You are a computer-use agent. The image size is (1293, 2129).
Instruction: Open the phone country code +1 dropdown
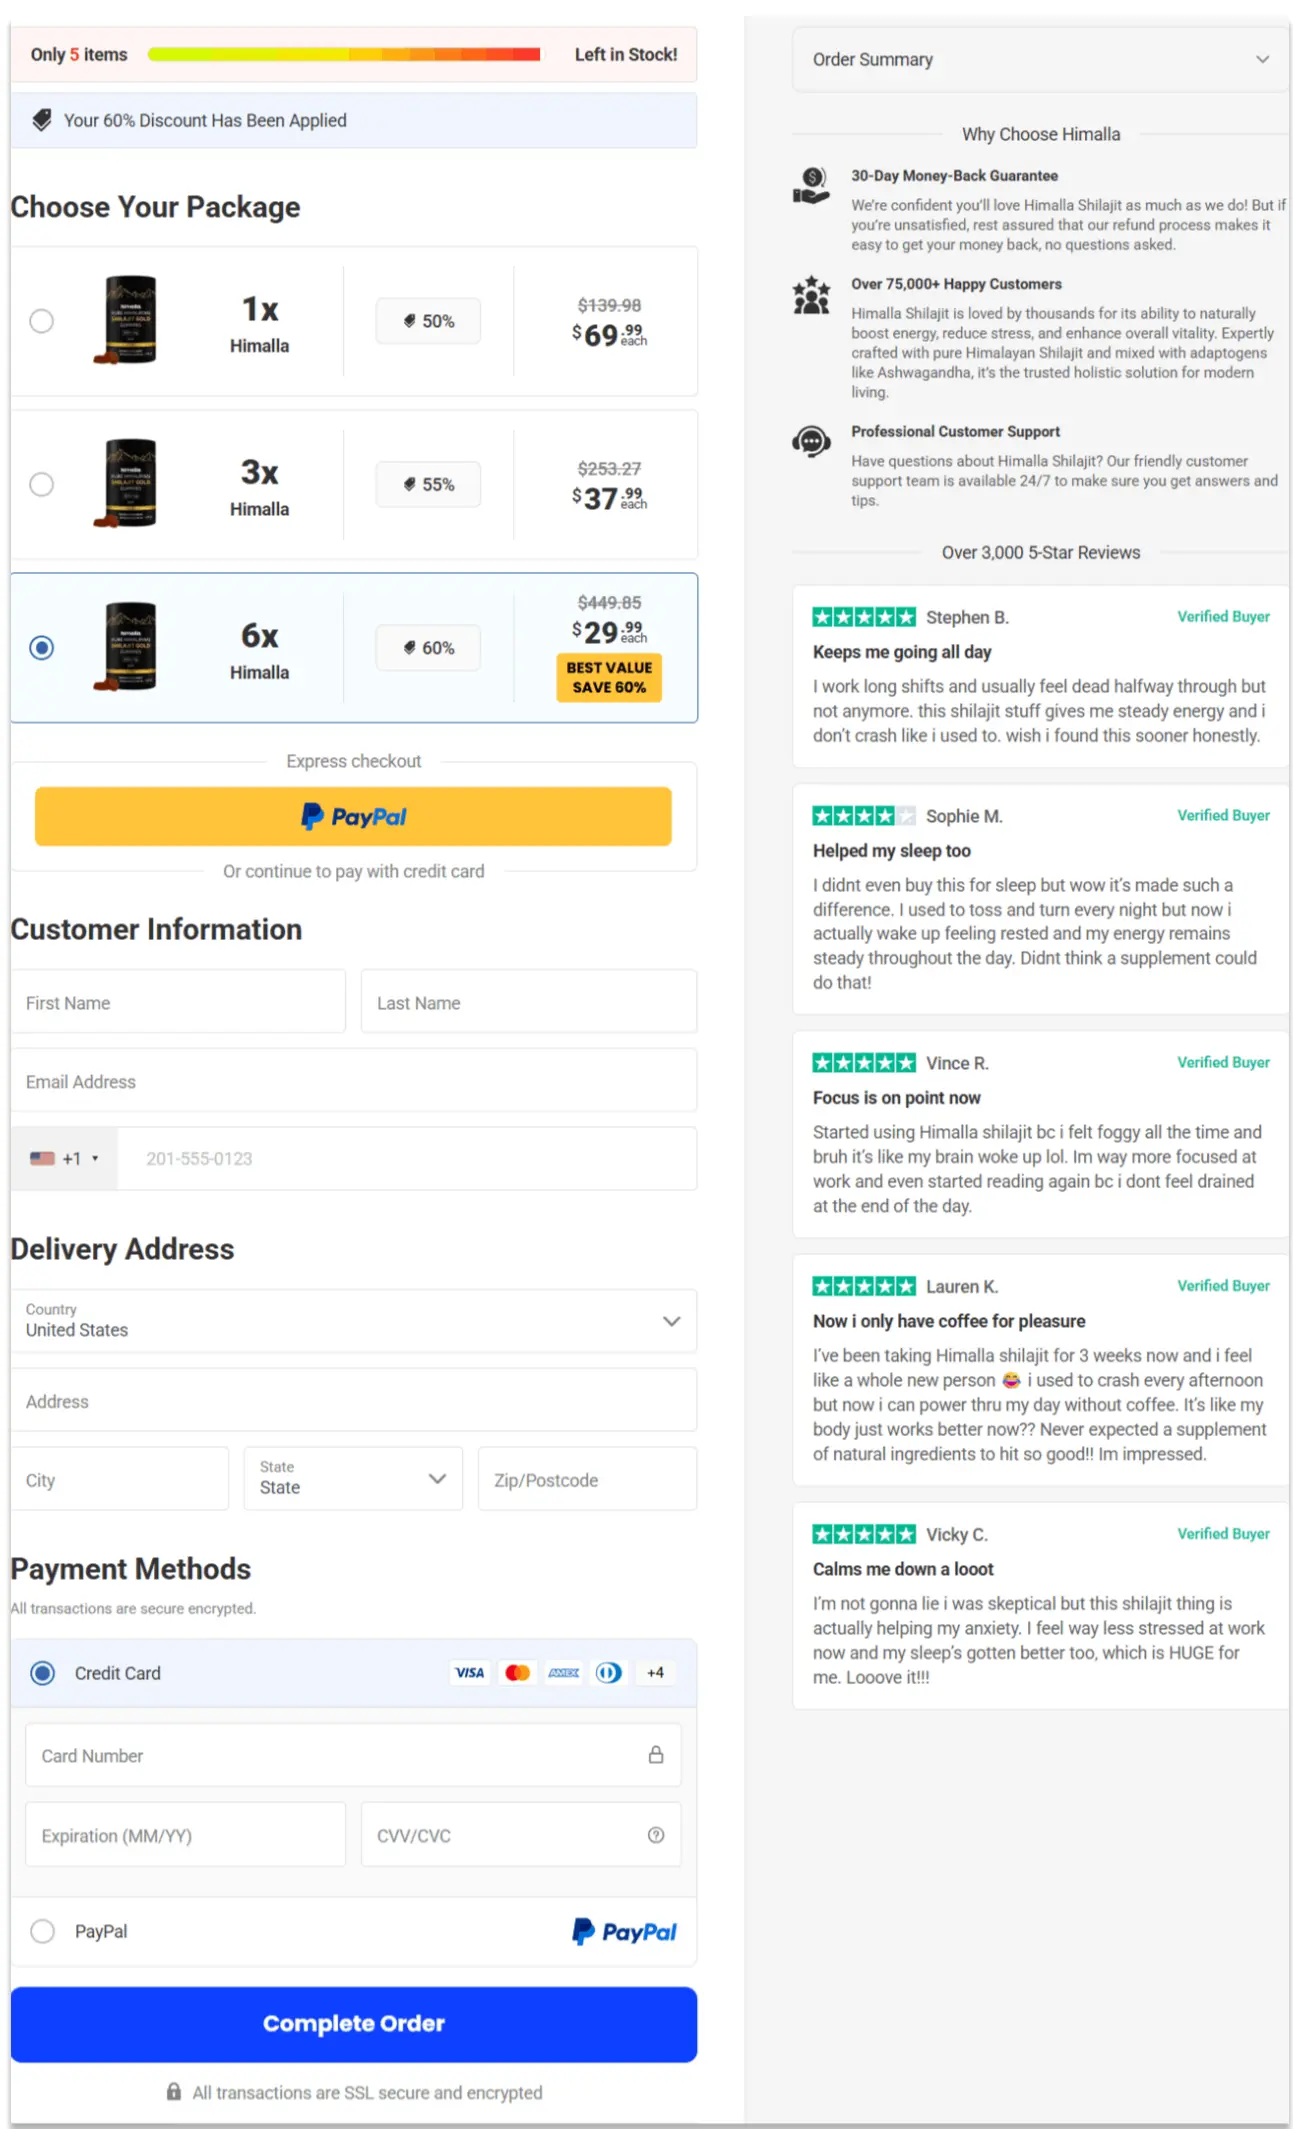point(64,1158)
